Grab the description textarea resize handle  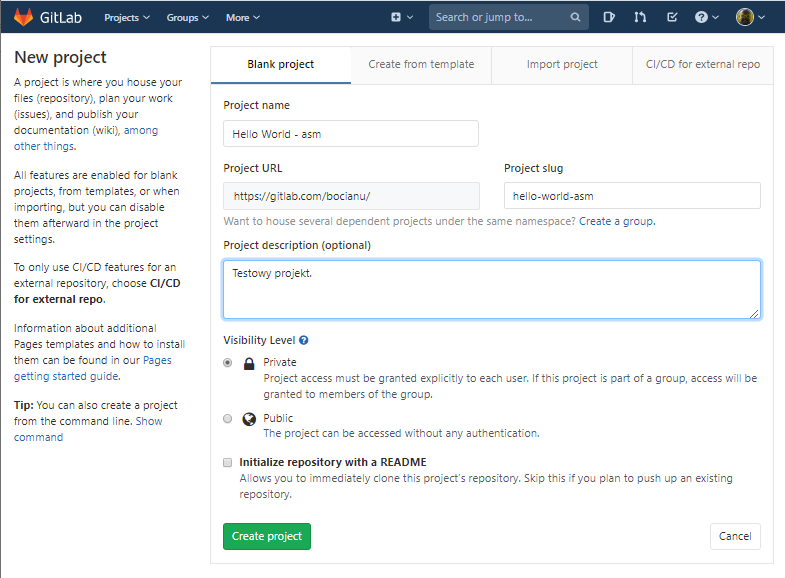[x=754, y=313]
